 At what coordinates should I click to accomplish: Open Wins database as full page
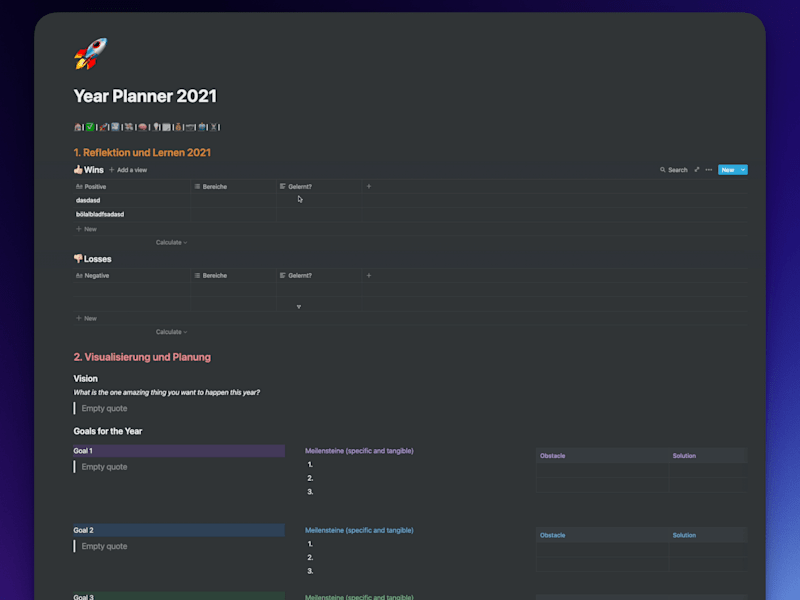pyautogui.click(x=696, y=170)
